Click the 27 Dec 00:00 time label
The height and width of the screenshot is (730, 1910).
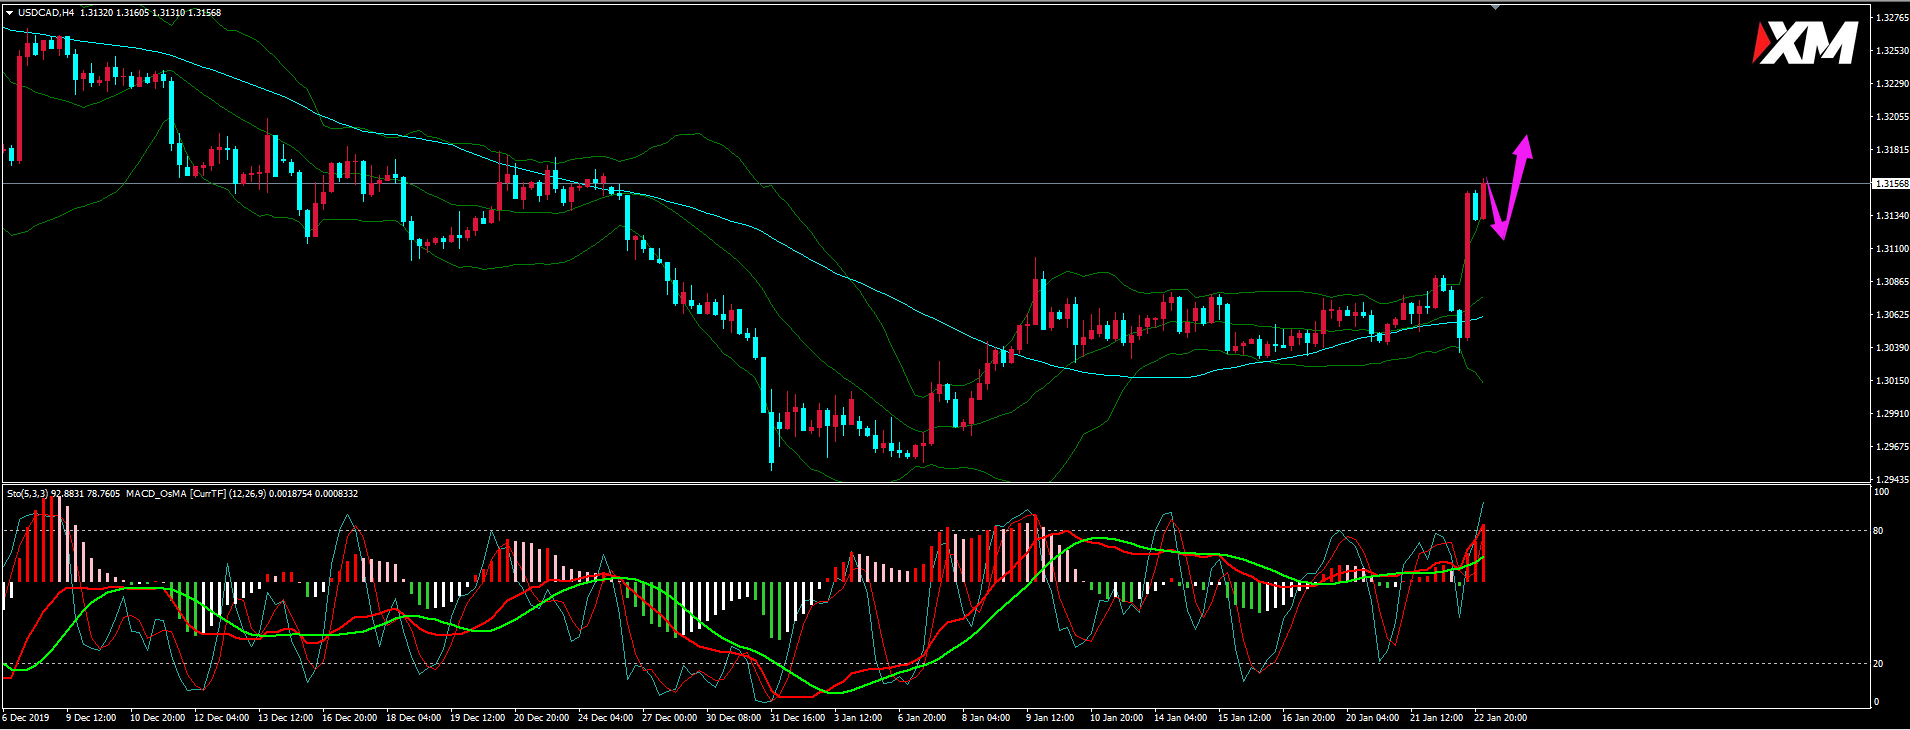click(669, 717)
